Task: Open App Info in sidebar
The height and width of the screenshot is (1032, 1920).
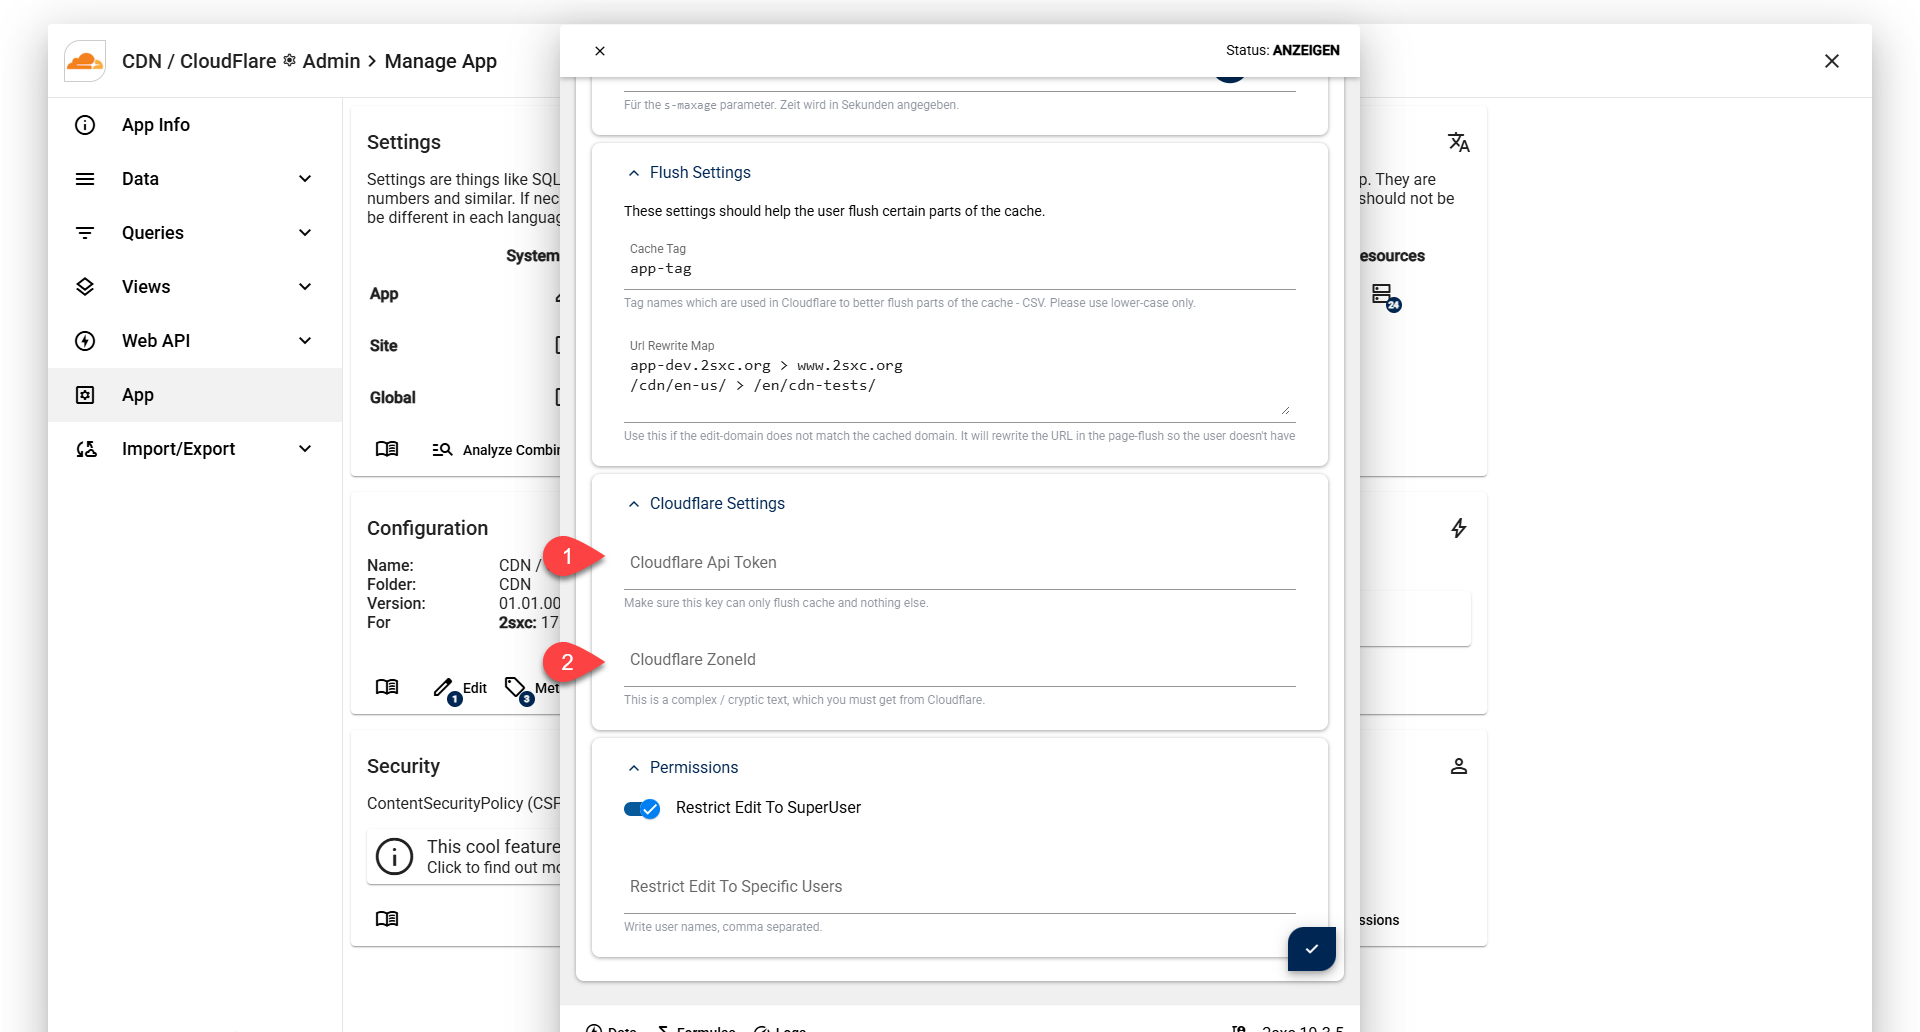Action: pyautogui.click(x=156, y=125)
